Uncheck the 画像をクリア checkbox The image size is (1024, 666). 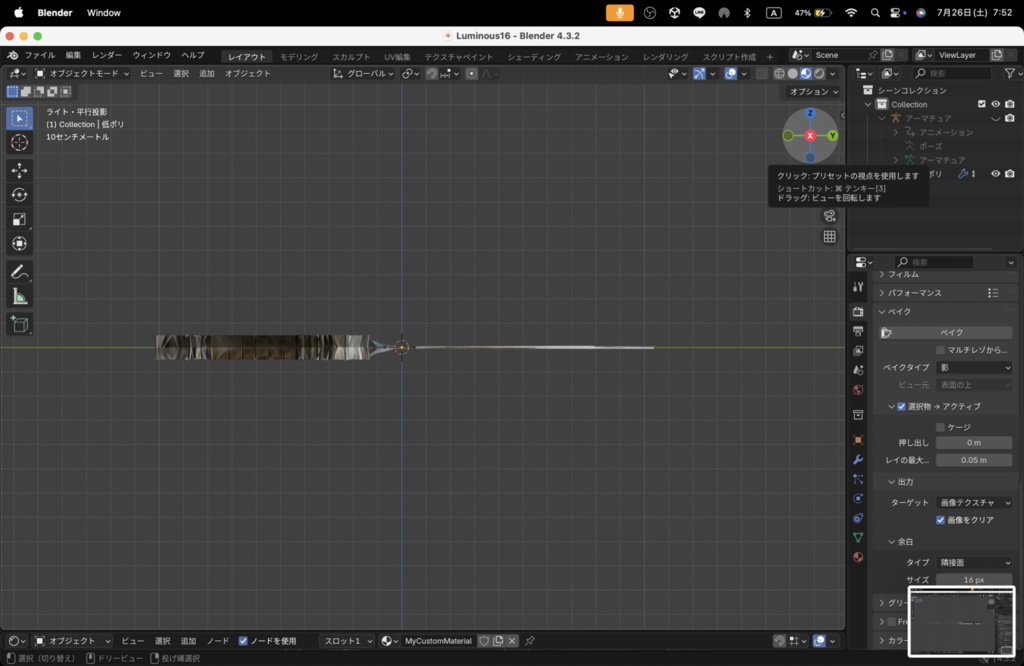pyautogui.click(x=940, y=520)
